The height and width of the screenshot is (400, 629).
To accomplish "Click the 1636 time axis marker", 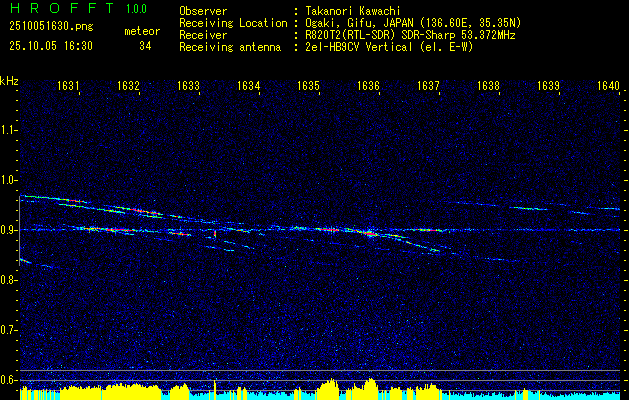I will click(x=368, y=85).
